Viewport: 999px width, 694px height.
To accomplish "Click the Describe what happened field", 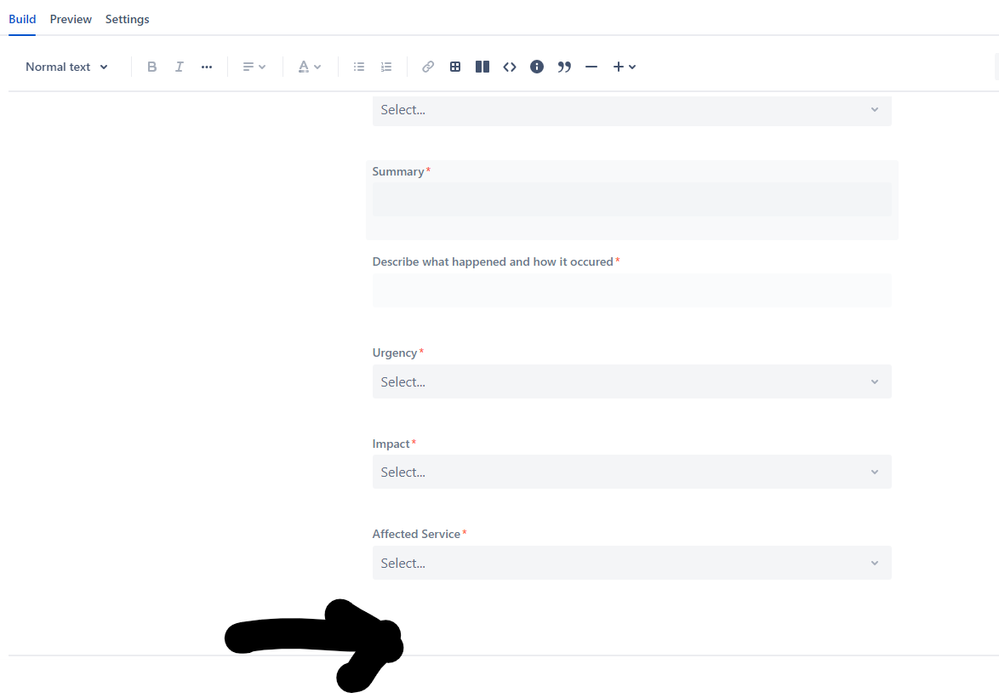I will click(x=632, y=291).
